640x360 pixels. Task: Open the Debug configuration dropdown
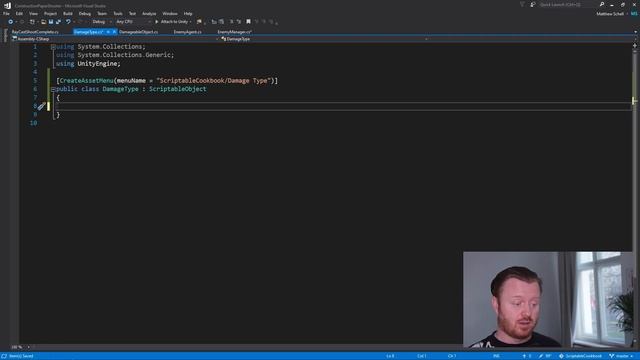(101, 22)
